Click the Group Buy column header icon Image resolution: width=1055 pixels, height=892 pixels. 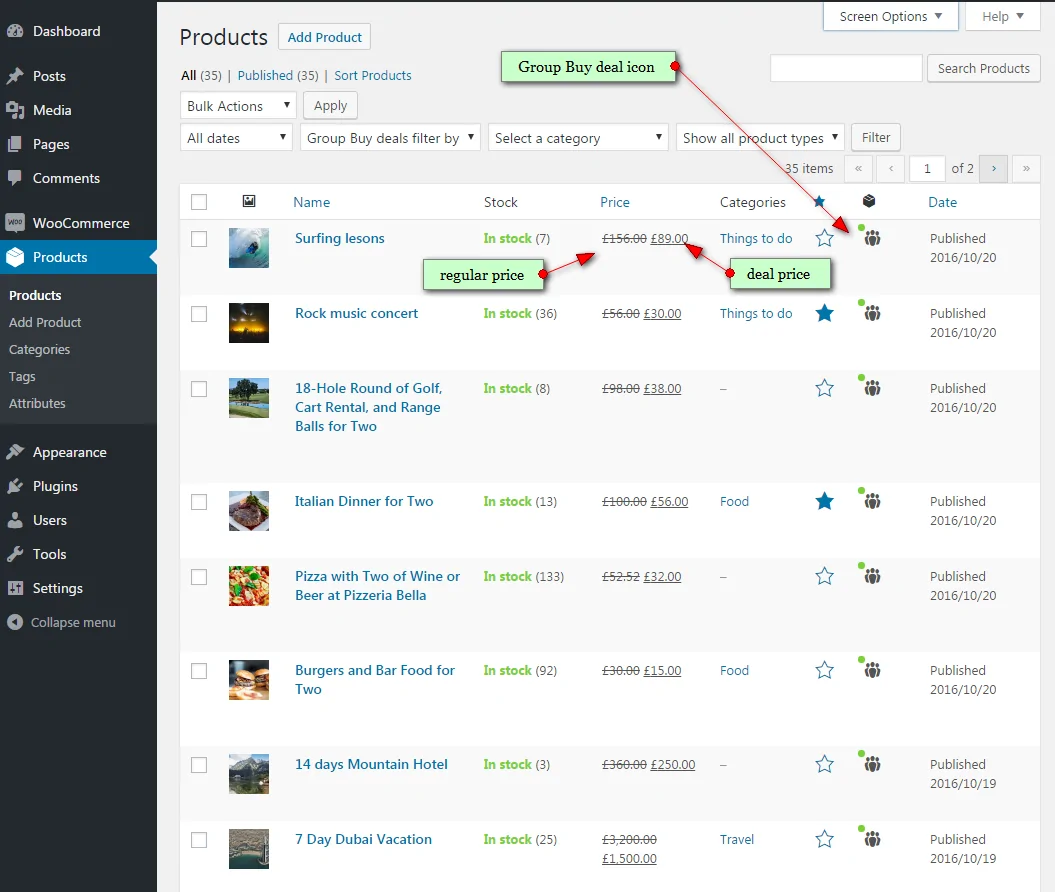(x=869, y=202)
